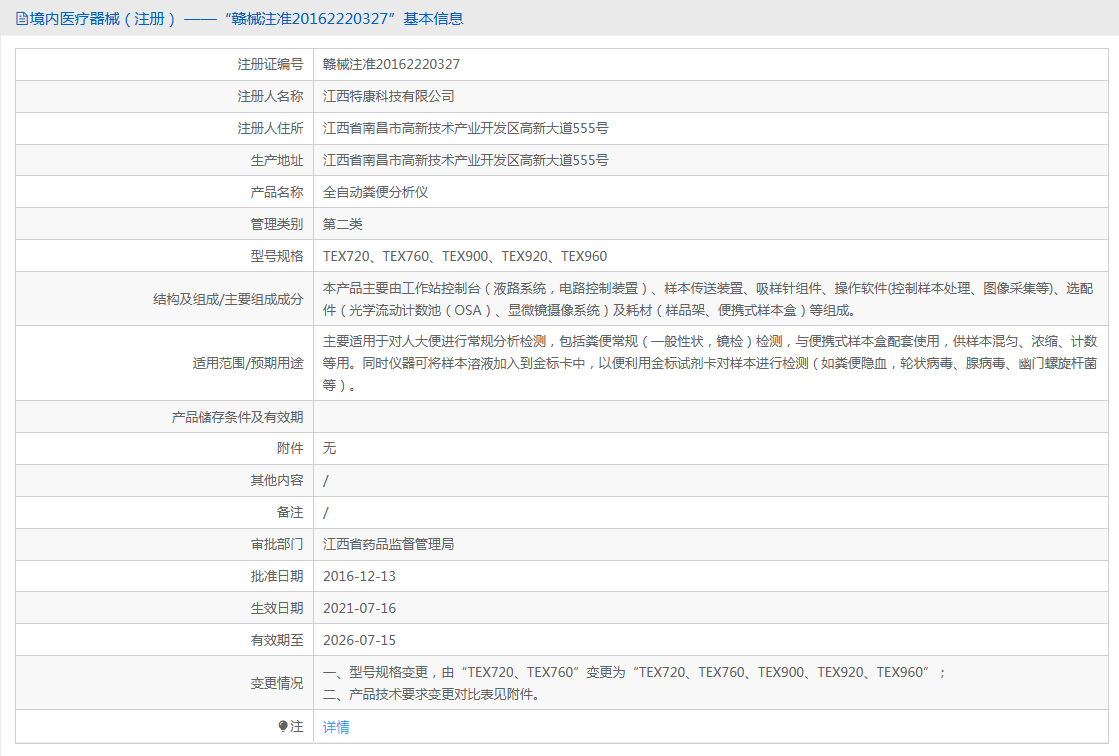
Task: Select the address in the 生产地址 row
Action: coord(465,161)
